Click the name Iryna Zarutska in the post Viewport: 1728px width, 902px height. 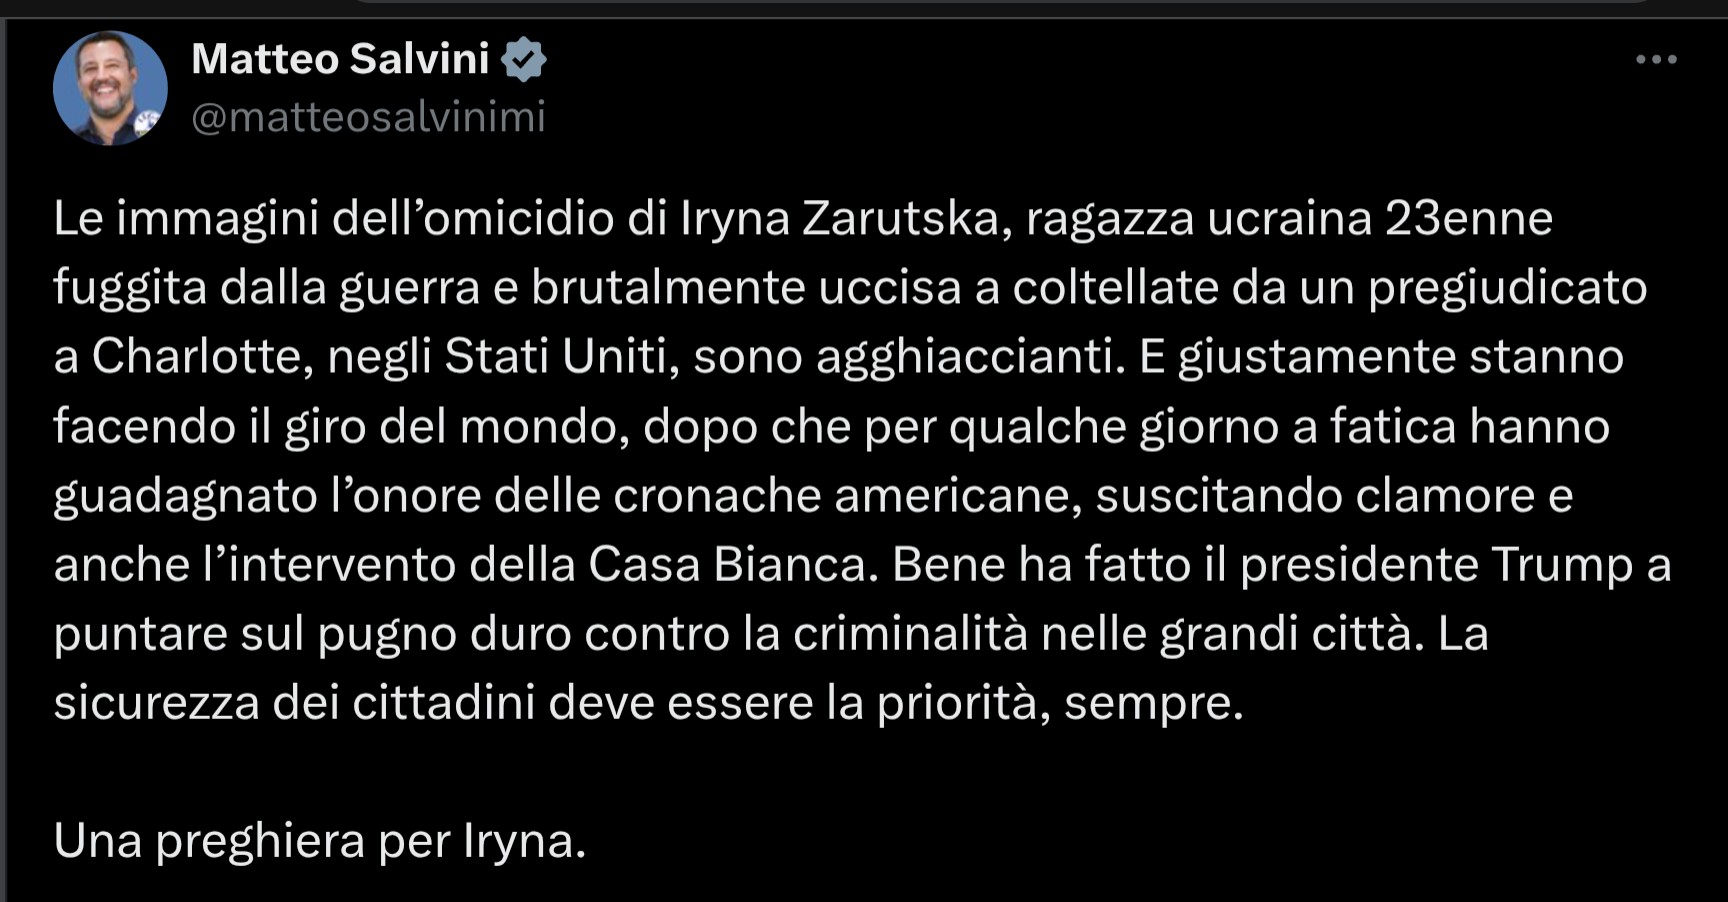click(839, 219)
